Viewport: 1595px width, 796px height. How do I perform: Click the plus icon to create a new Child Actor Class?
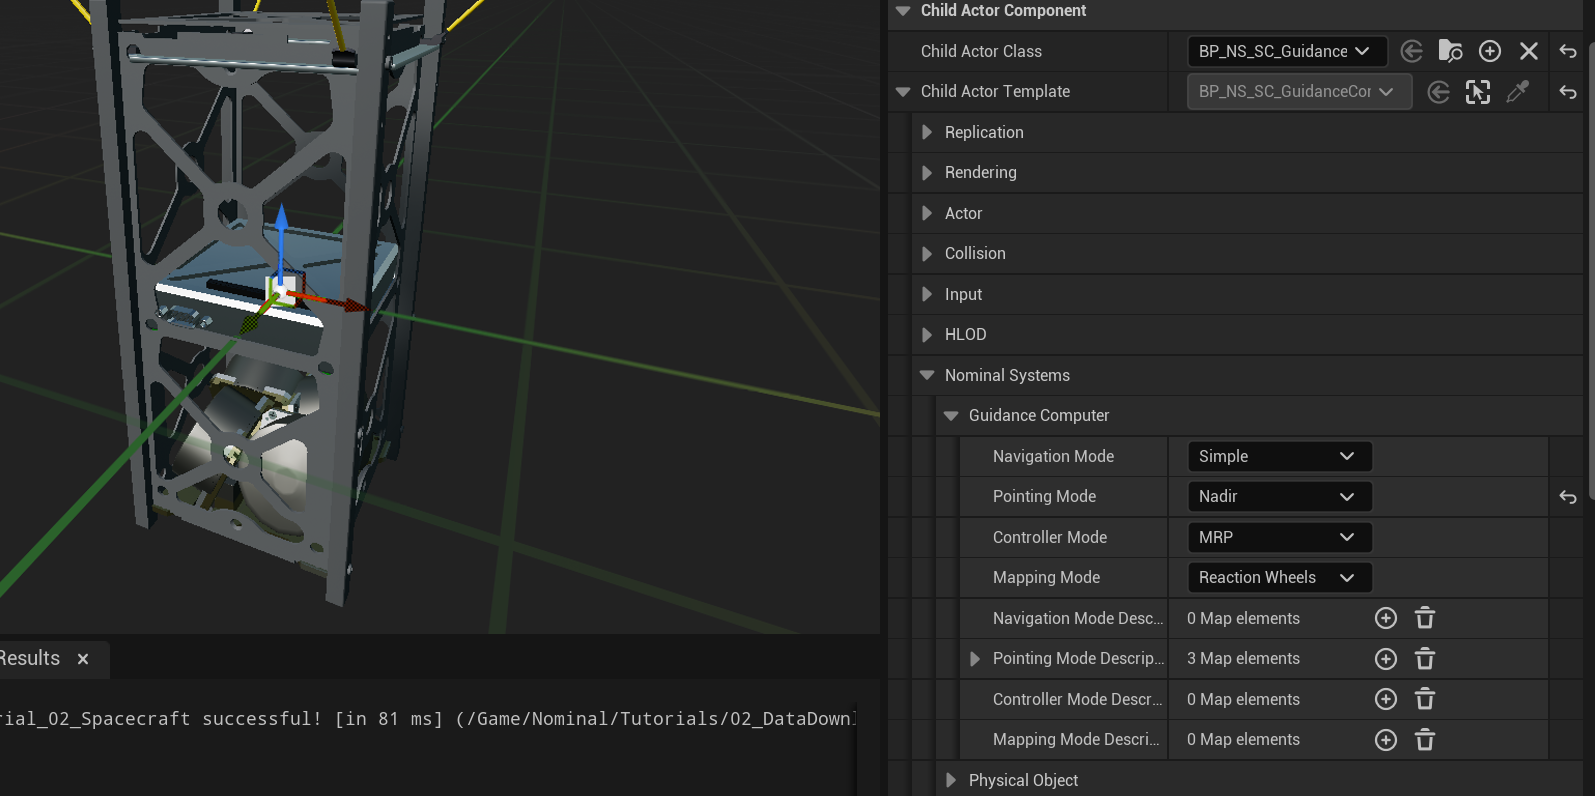click(x=1489, y=51)
